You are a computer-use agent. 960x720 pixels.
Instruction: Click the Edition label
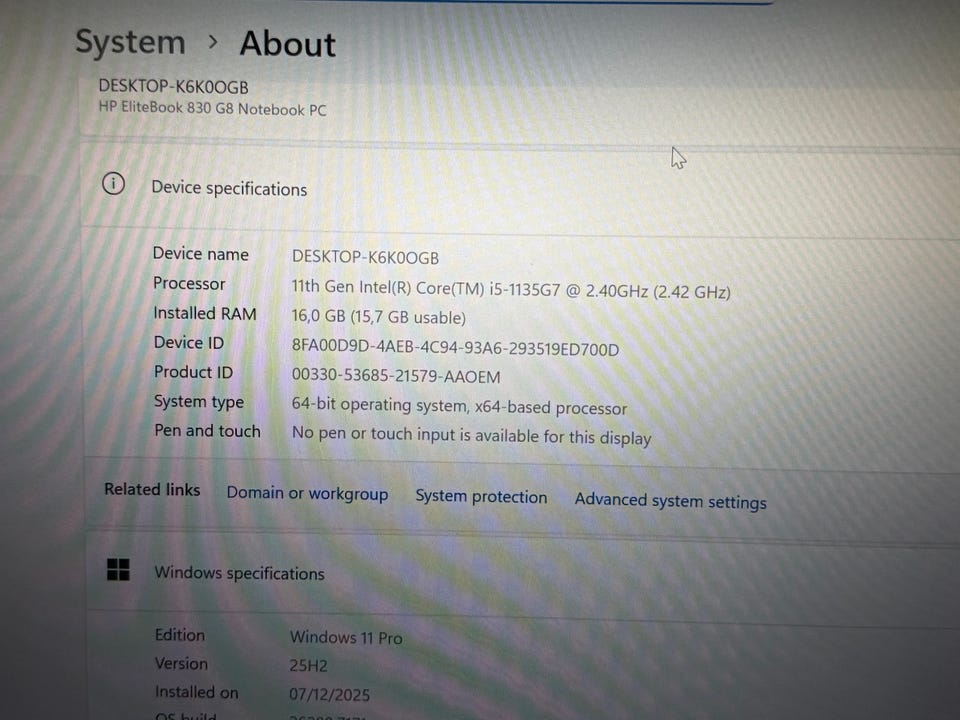pos(179,634)
